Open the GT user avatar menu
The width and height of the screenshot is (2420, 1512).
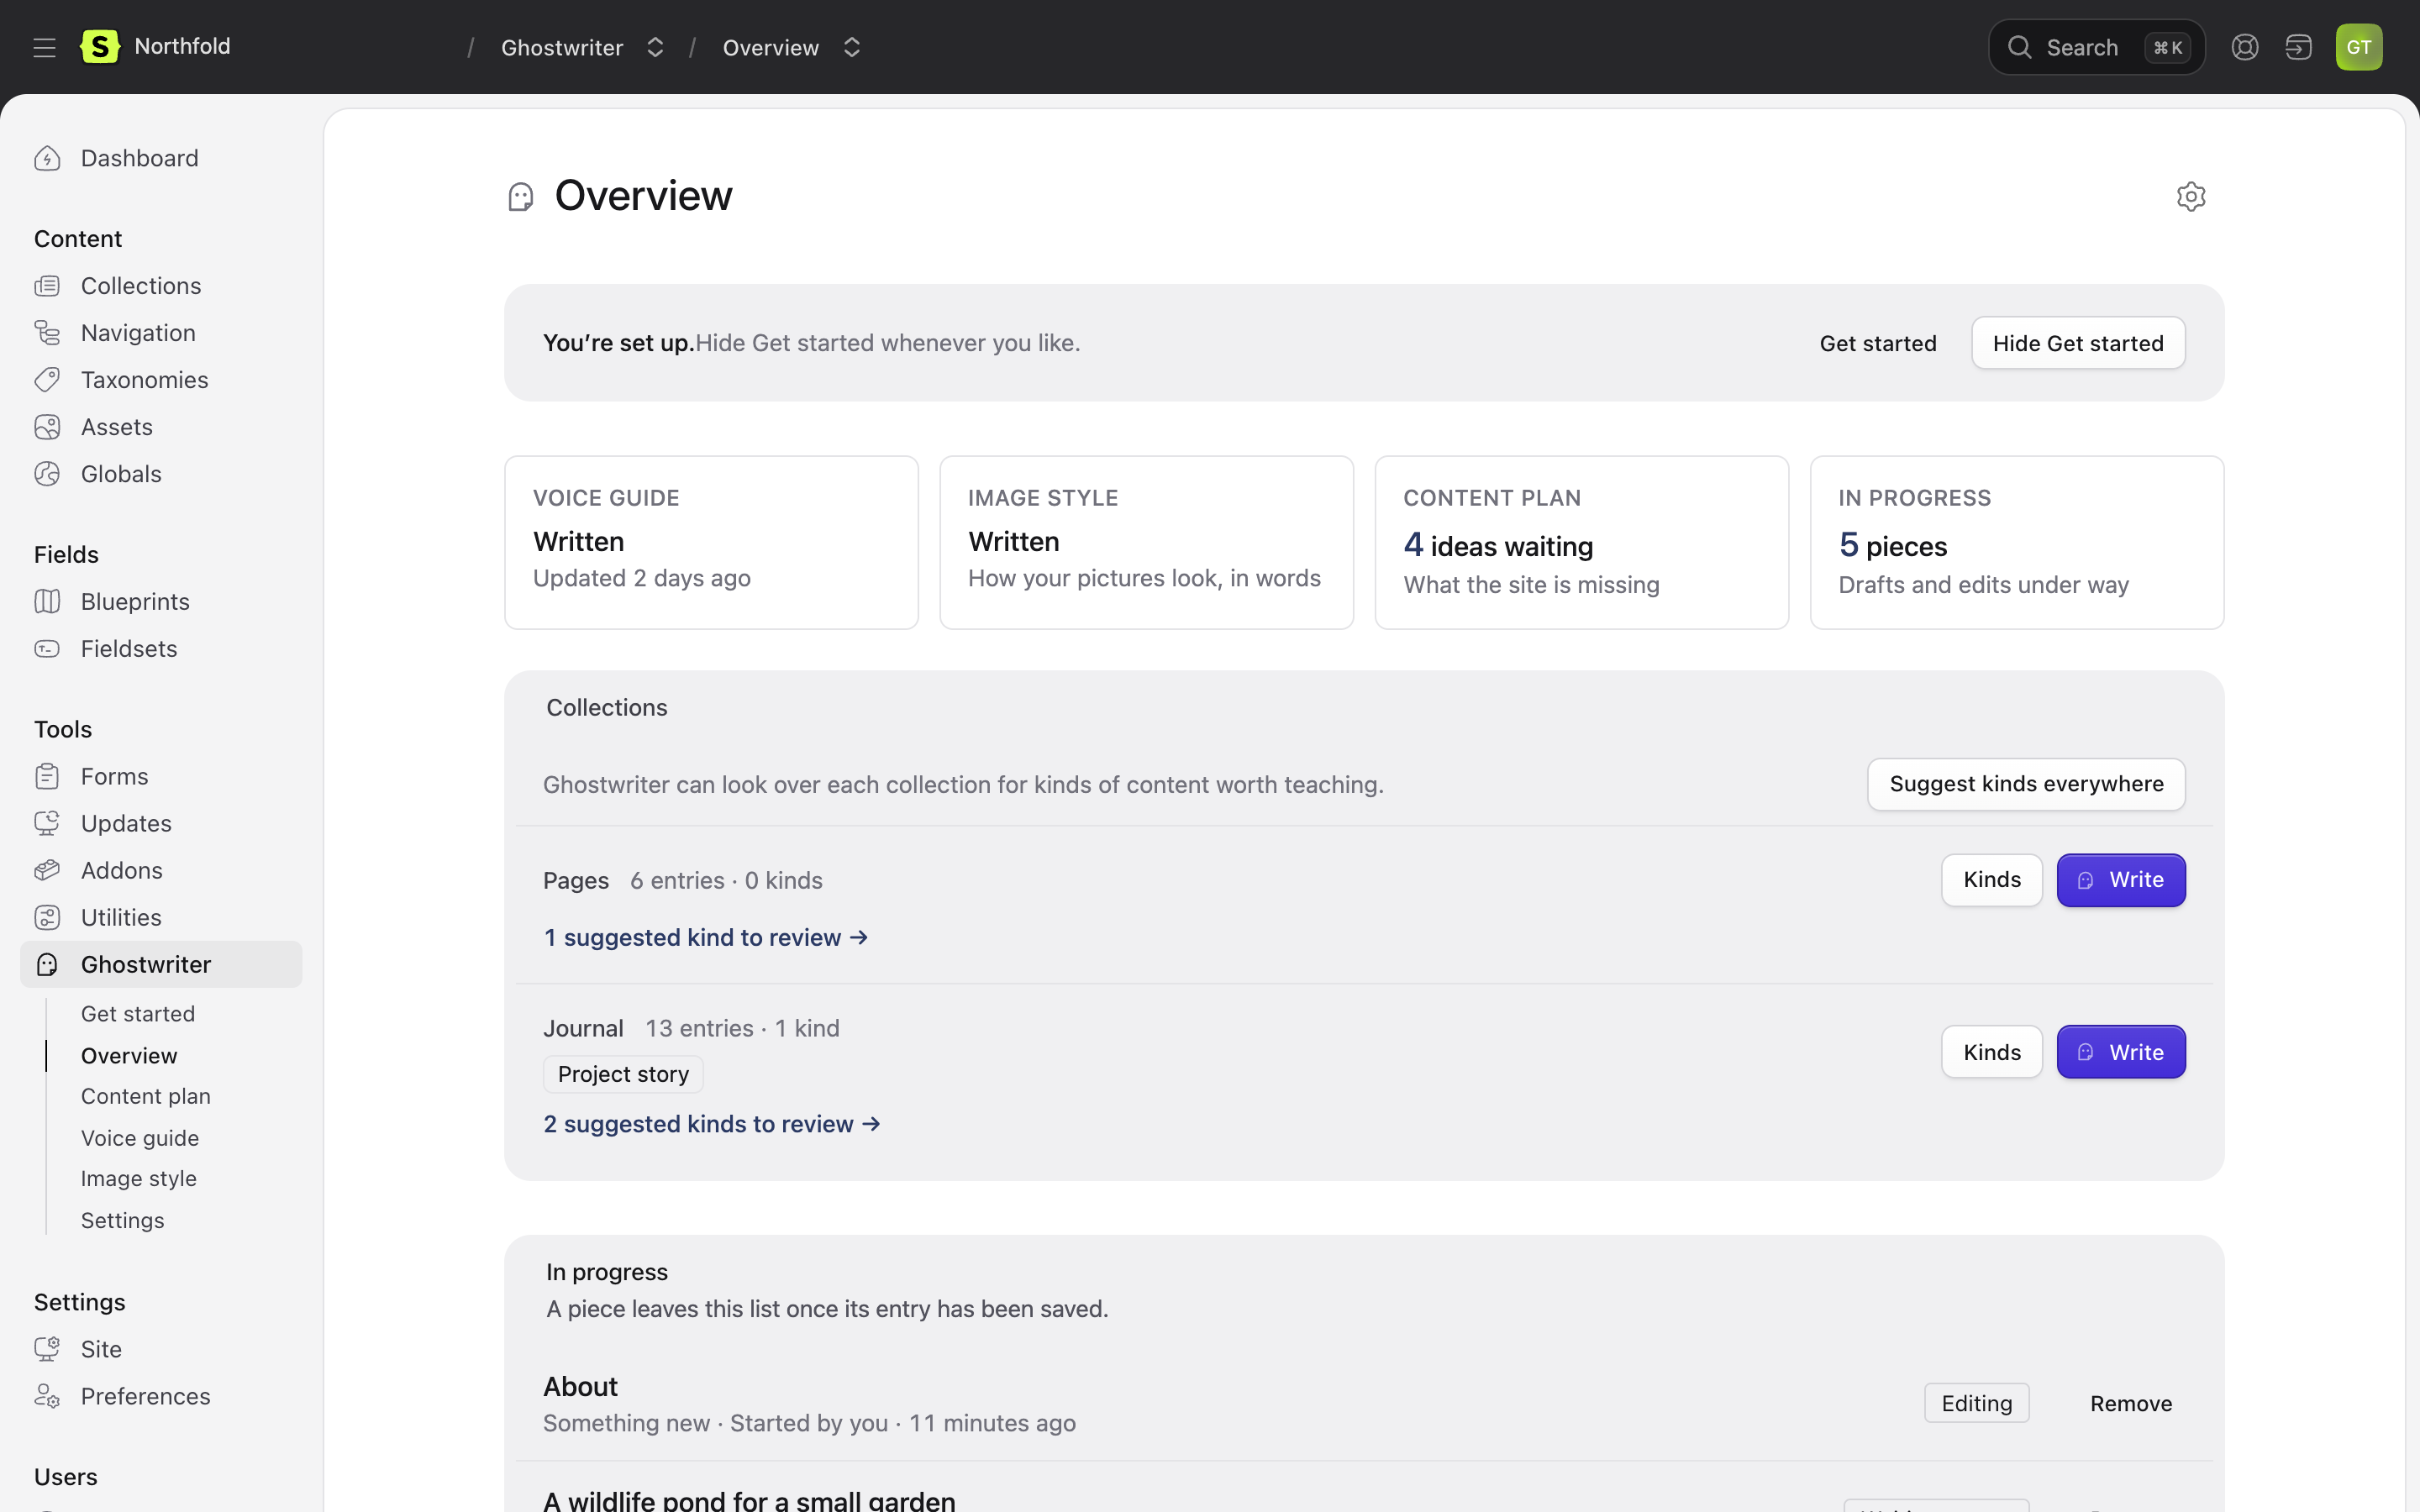click(x=2359, y=47)
